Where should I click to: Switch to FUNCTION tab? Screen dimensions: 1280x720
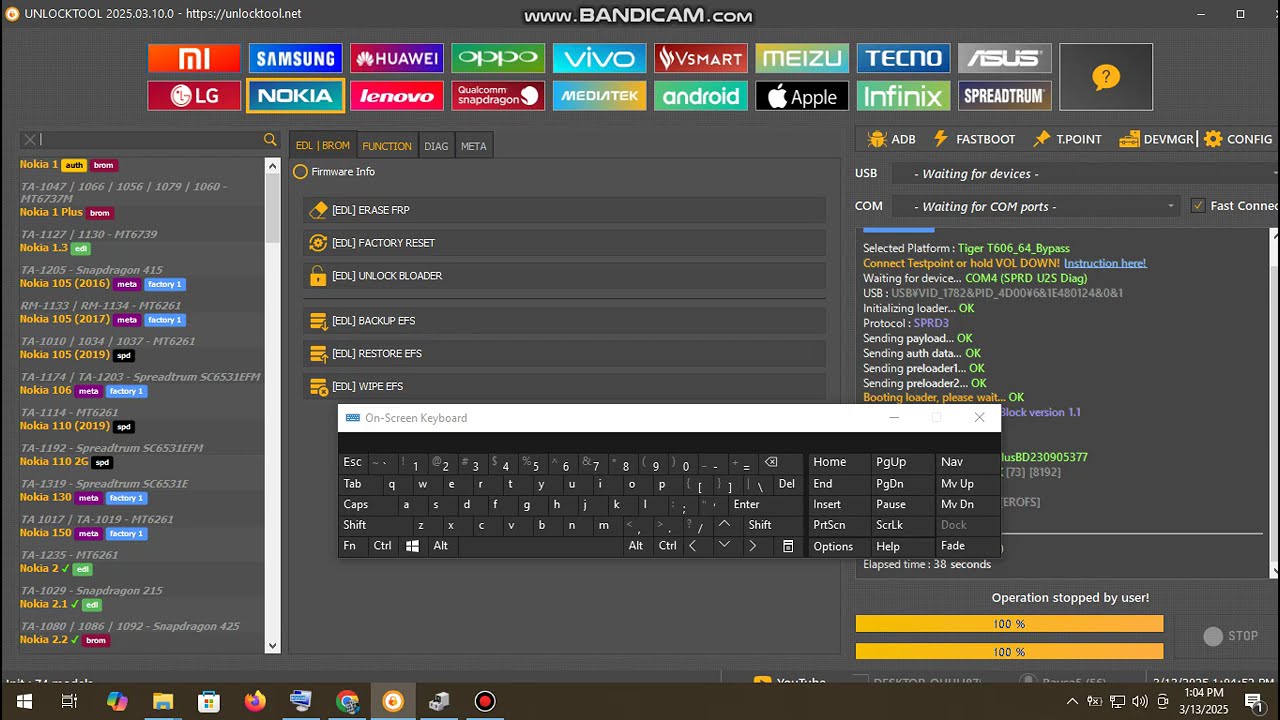coord(387,146)
